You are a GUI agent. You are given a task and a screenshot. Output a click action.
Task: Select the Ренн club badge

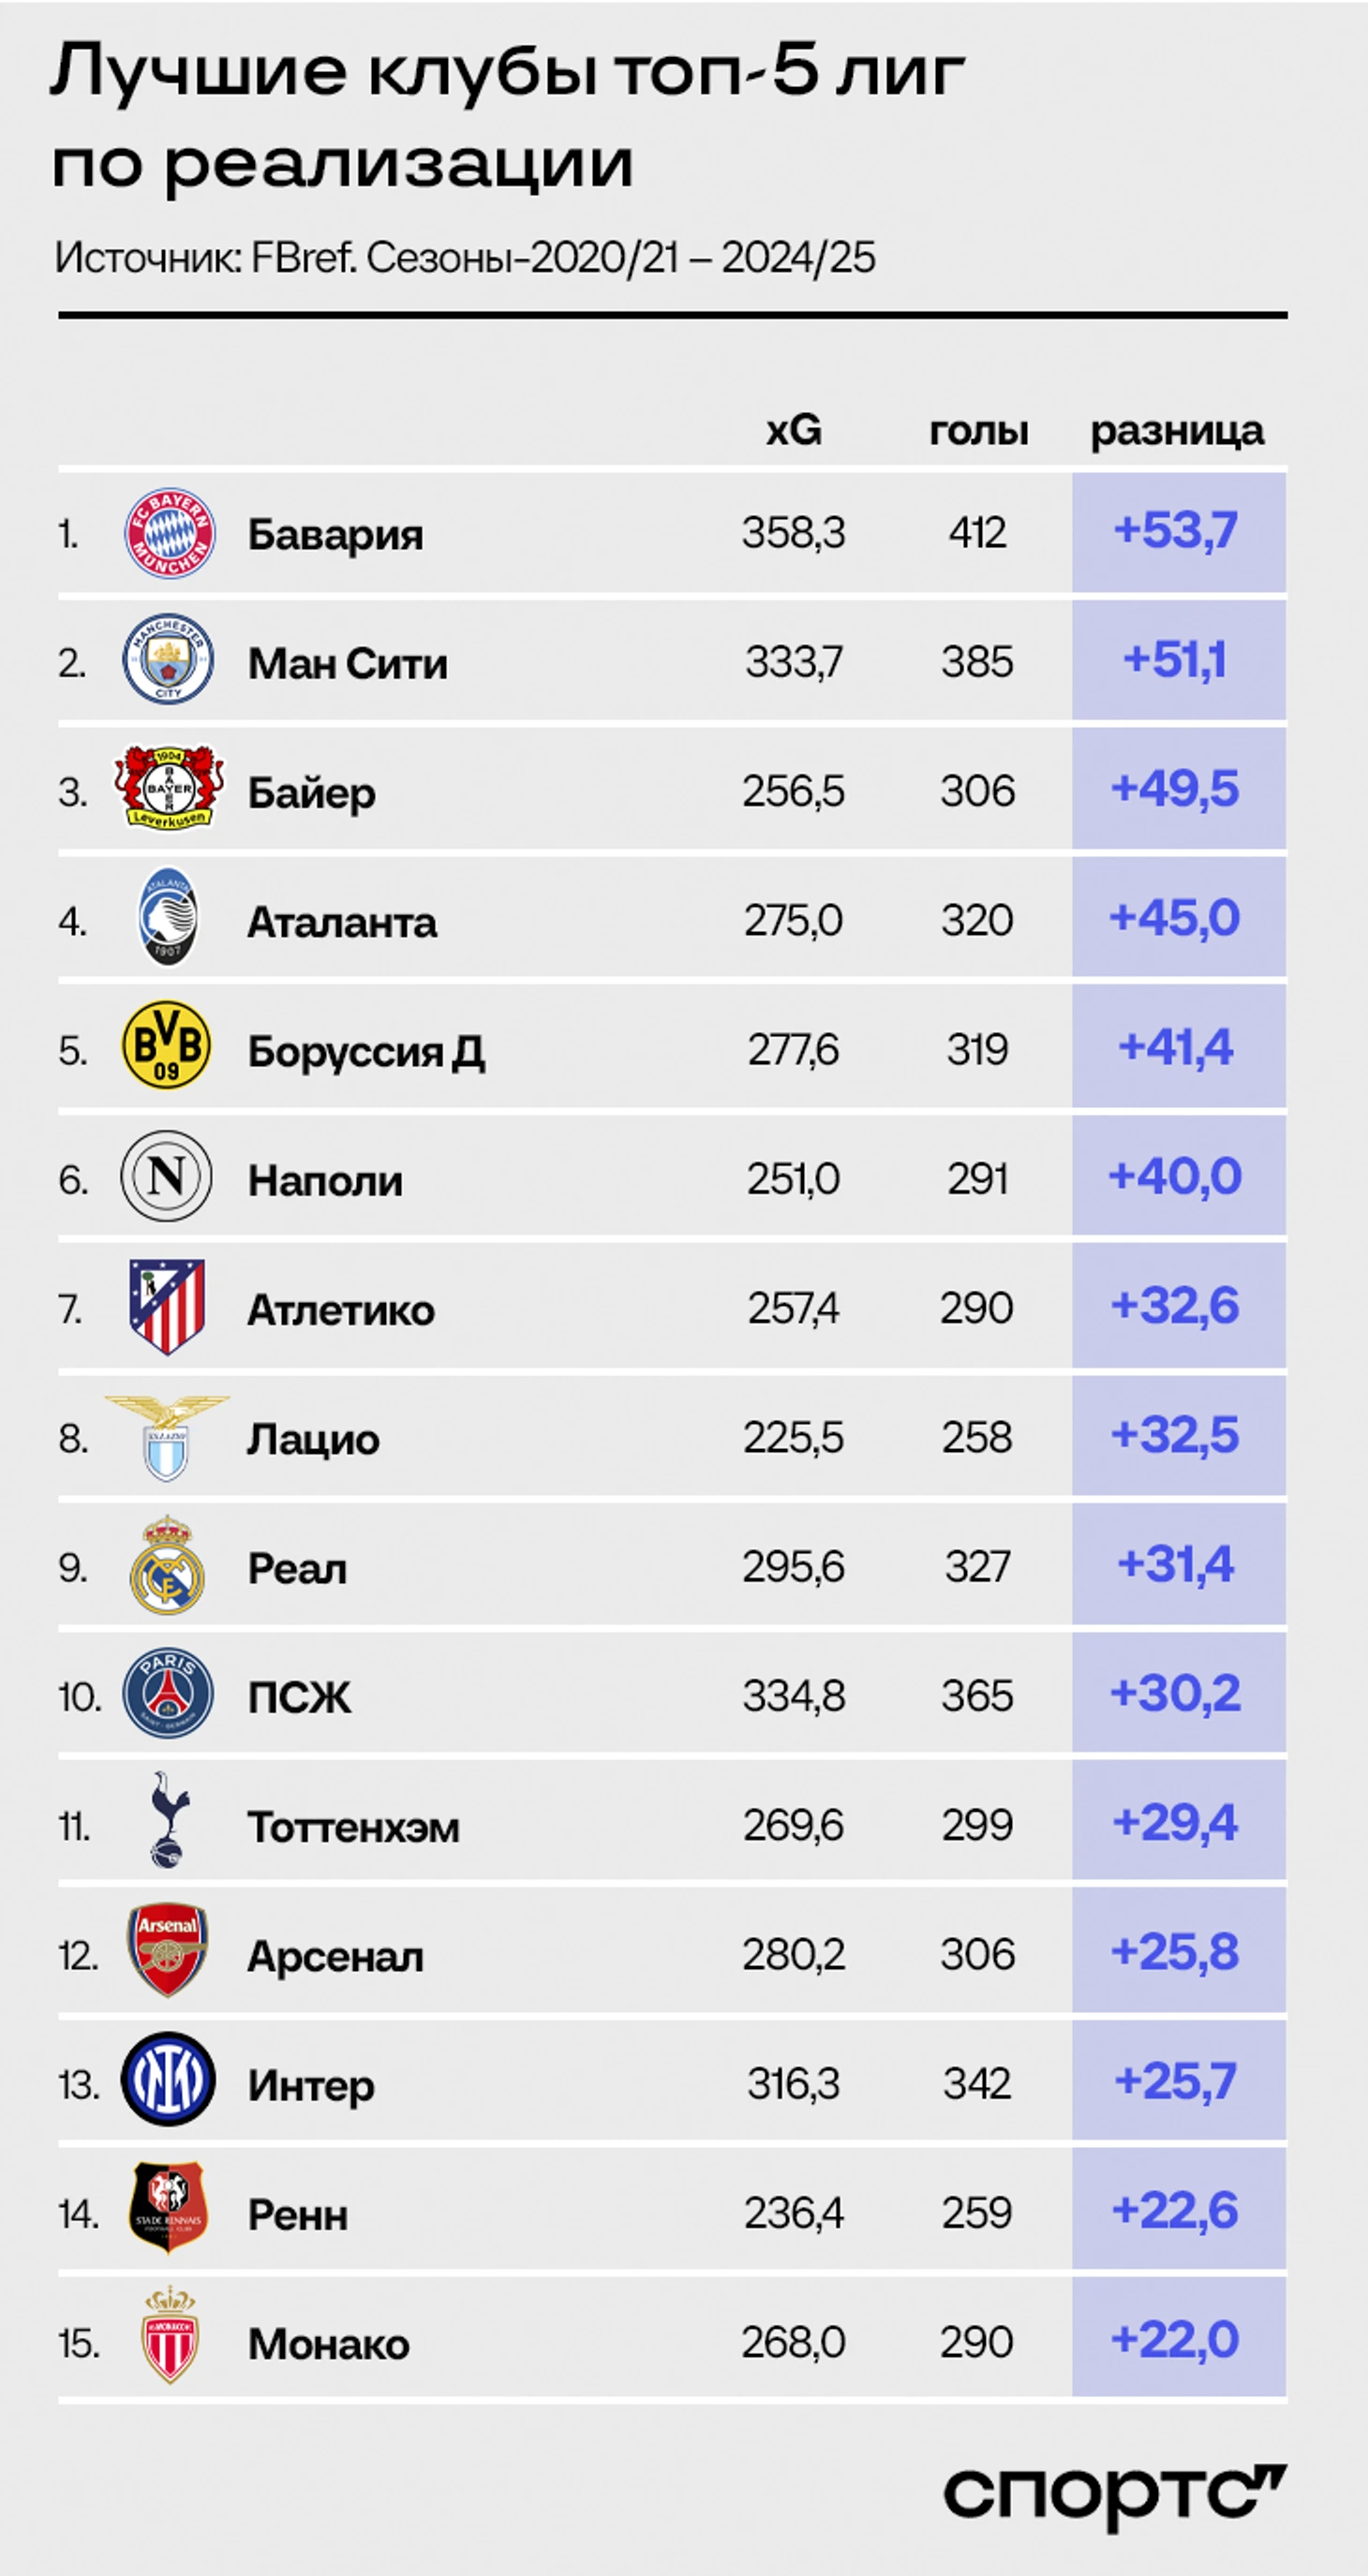(168, 2208)
